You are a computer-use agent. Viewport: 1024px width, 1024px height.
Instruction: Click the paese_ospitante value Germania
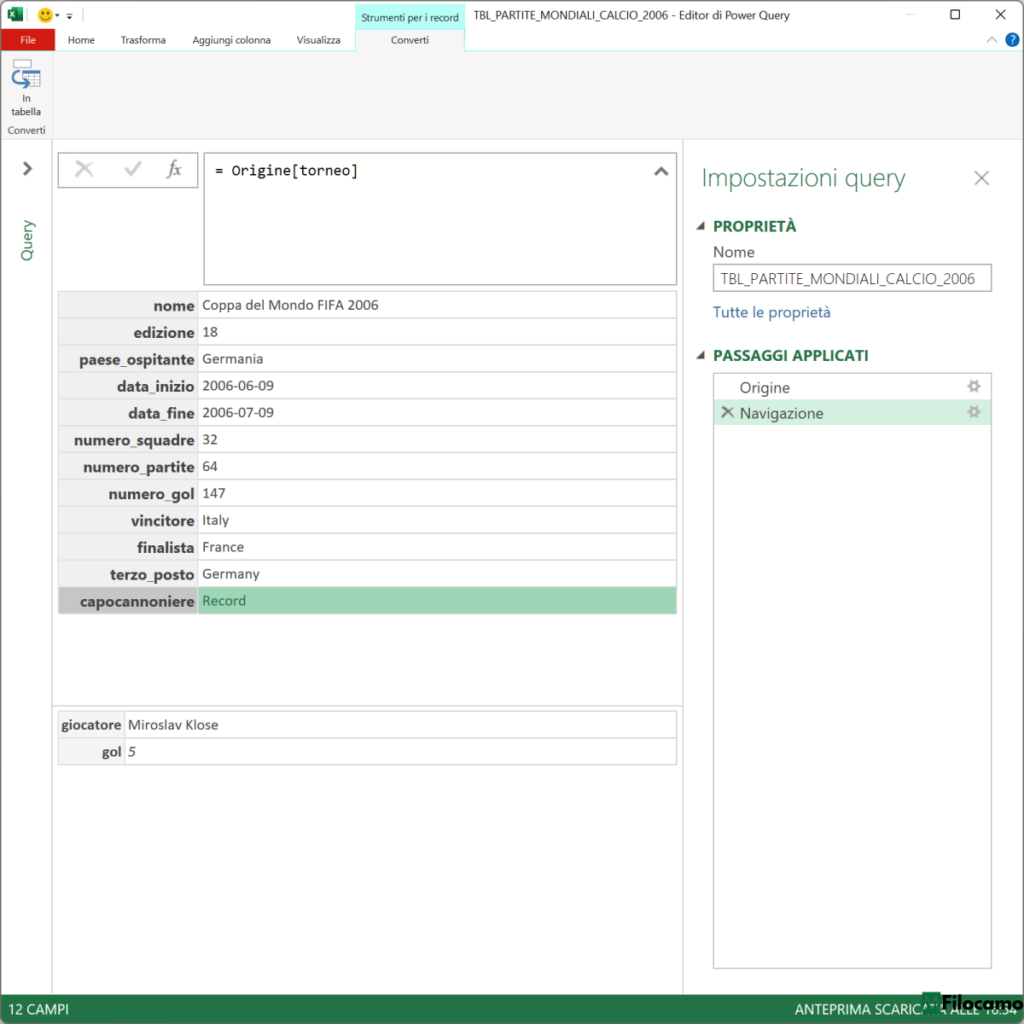[x=232, y=359]
